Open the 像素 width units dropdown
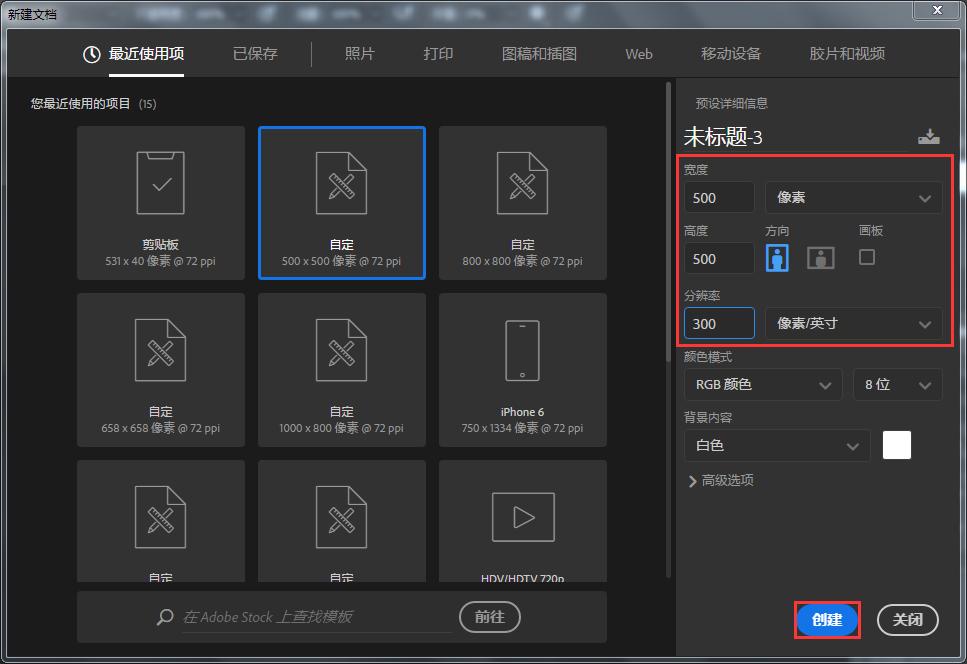The height and width of the screenshot is (664, 967). point(855,197)
